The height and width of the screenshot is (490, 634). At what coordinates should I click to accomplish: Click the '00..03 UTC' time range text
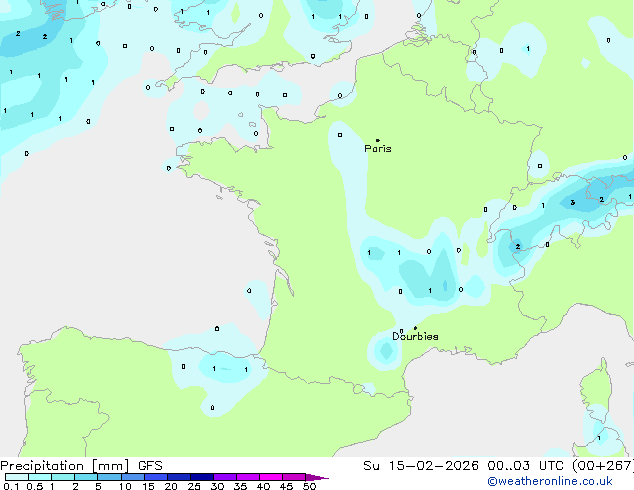[525, 466]
